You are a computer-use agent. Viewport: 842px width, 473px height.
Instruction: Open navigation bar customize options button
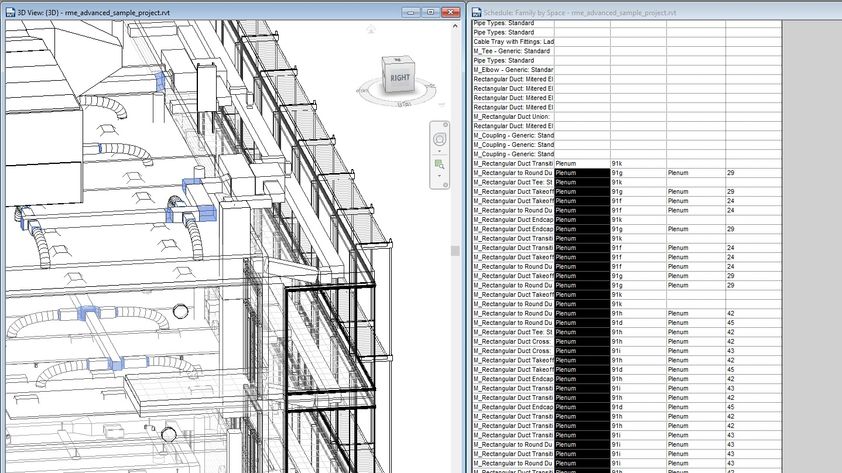tap(445, 185)
